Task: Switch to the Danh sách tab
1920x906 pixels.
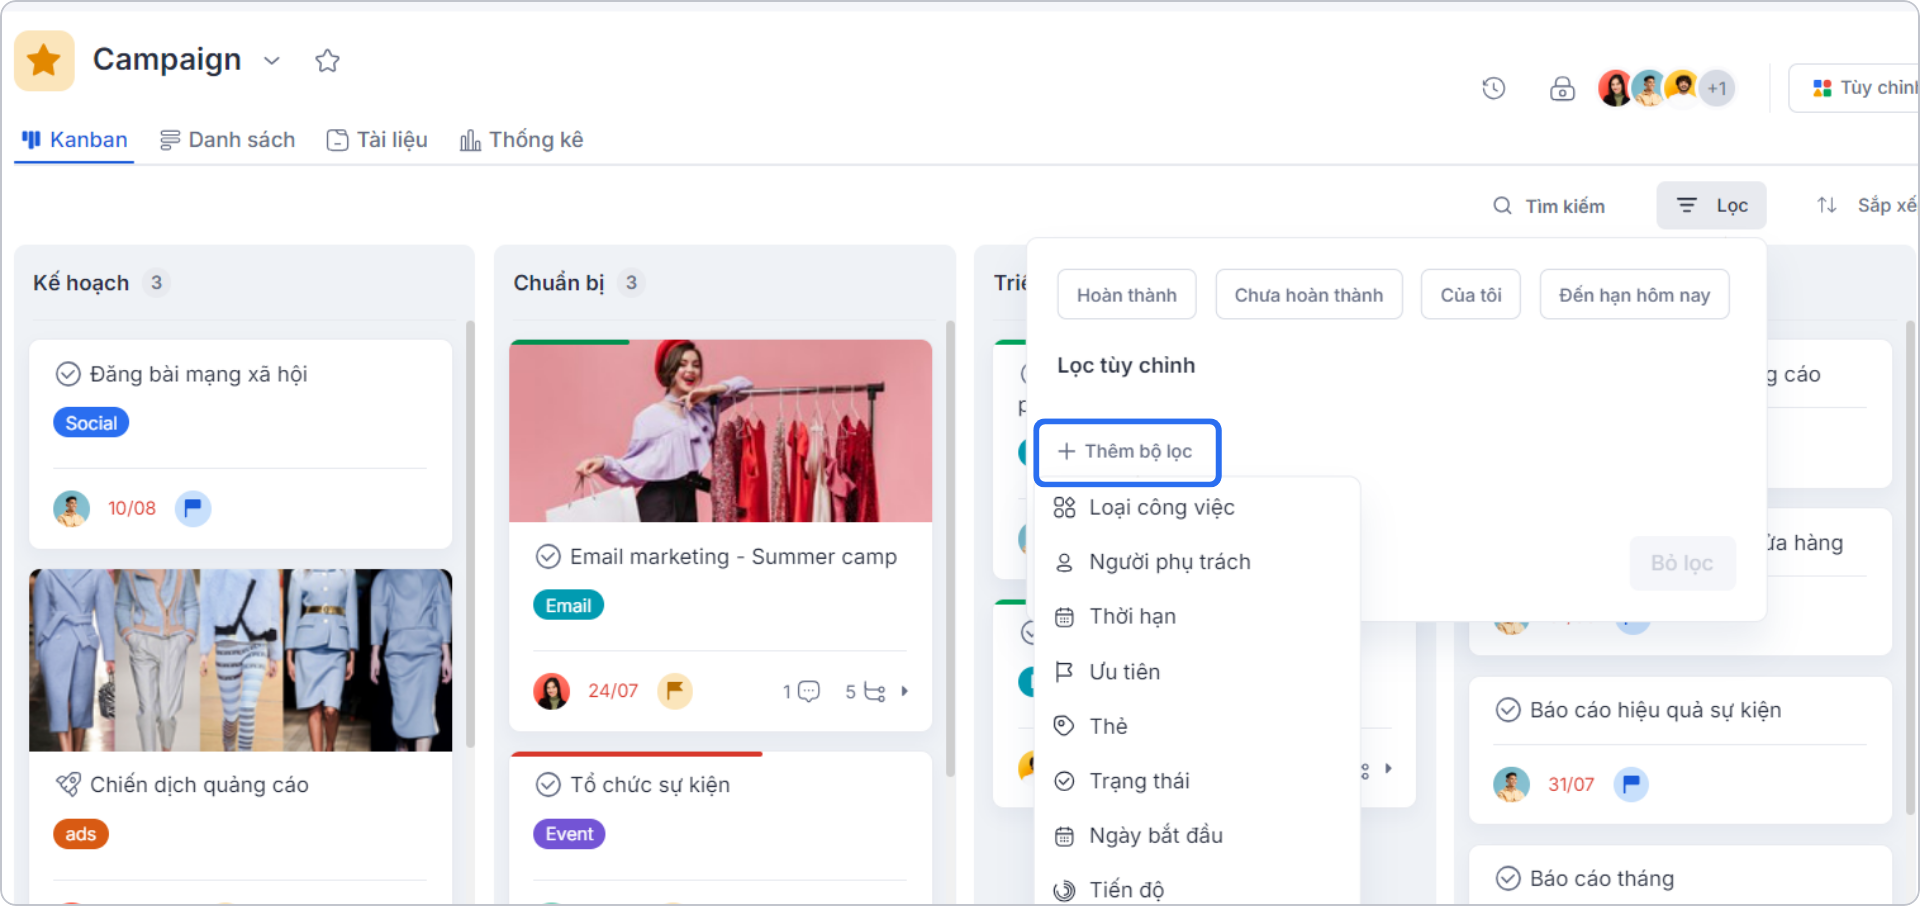Action: pos(227,140)
